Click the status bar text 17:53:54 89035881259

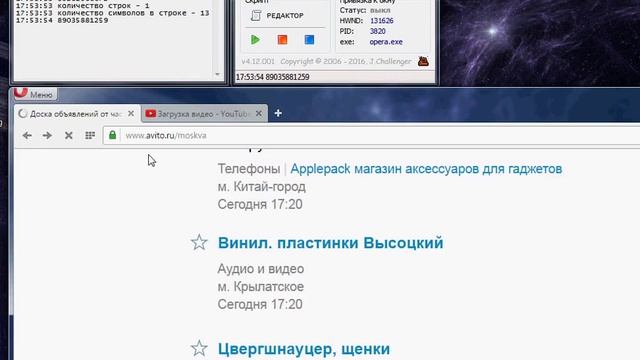coord(273,77)
